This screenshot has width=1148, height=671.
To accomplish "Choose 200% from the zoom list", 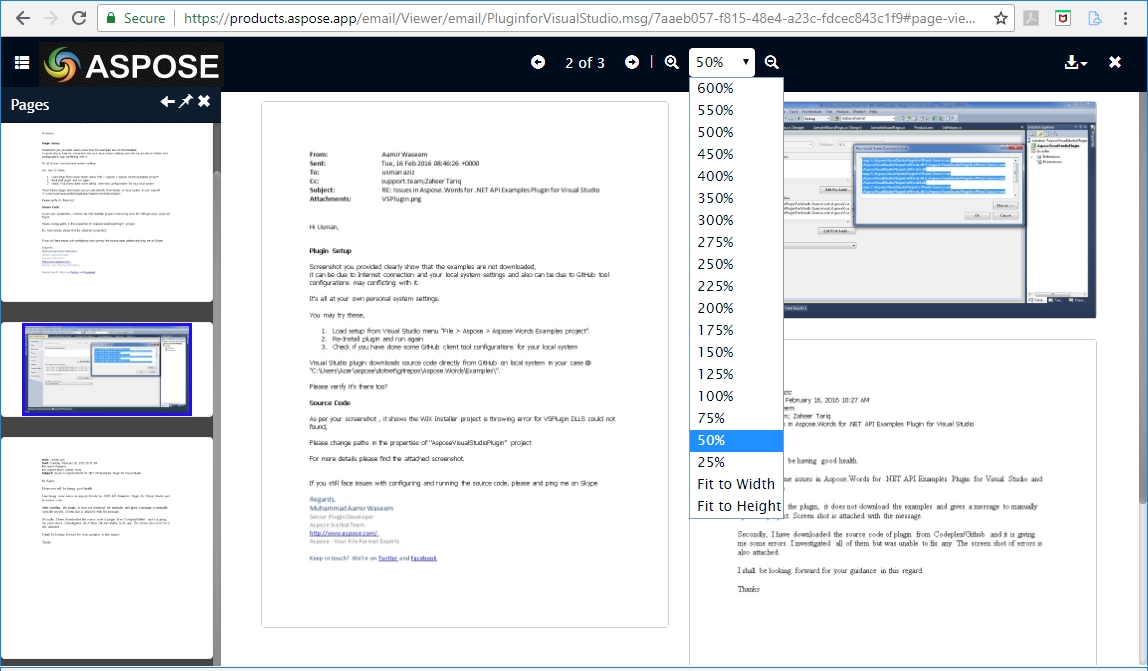I will pyautogui.click(x=737, y=308).
